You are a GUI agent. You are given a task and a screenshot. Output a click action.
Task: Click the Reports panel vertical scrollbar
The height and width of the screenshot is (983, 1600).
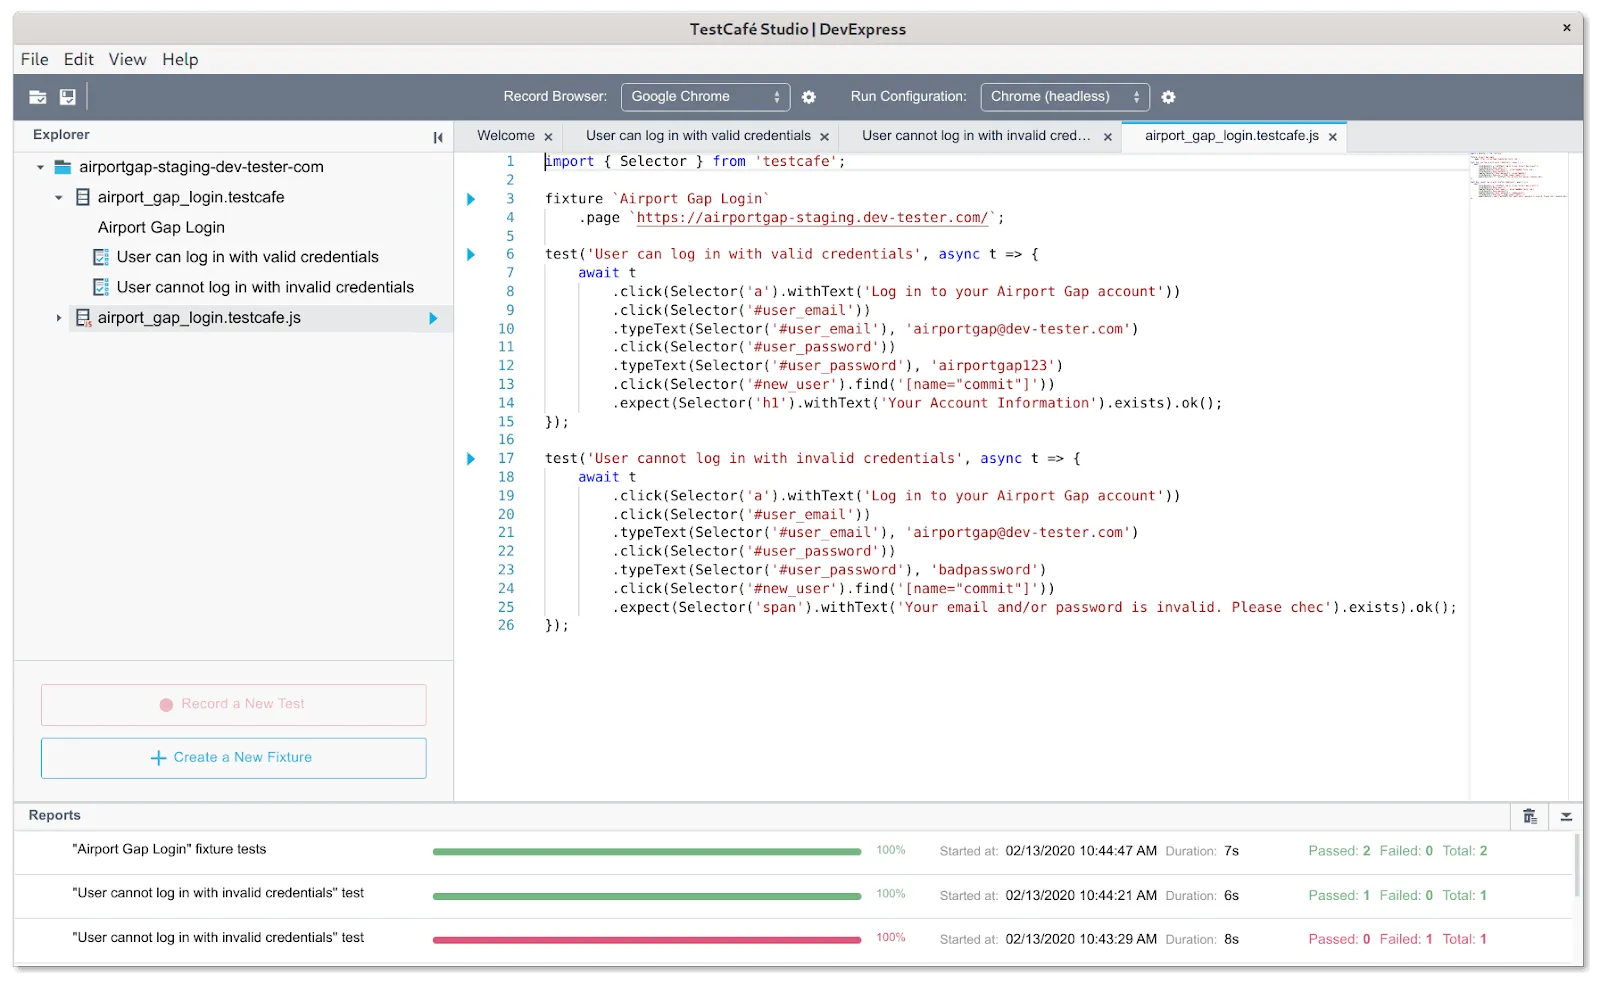tap(1577, 866)
